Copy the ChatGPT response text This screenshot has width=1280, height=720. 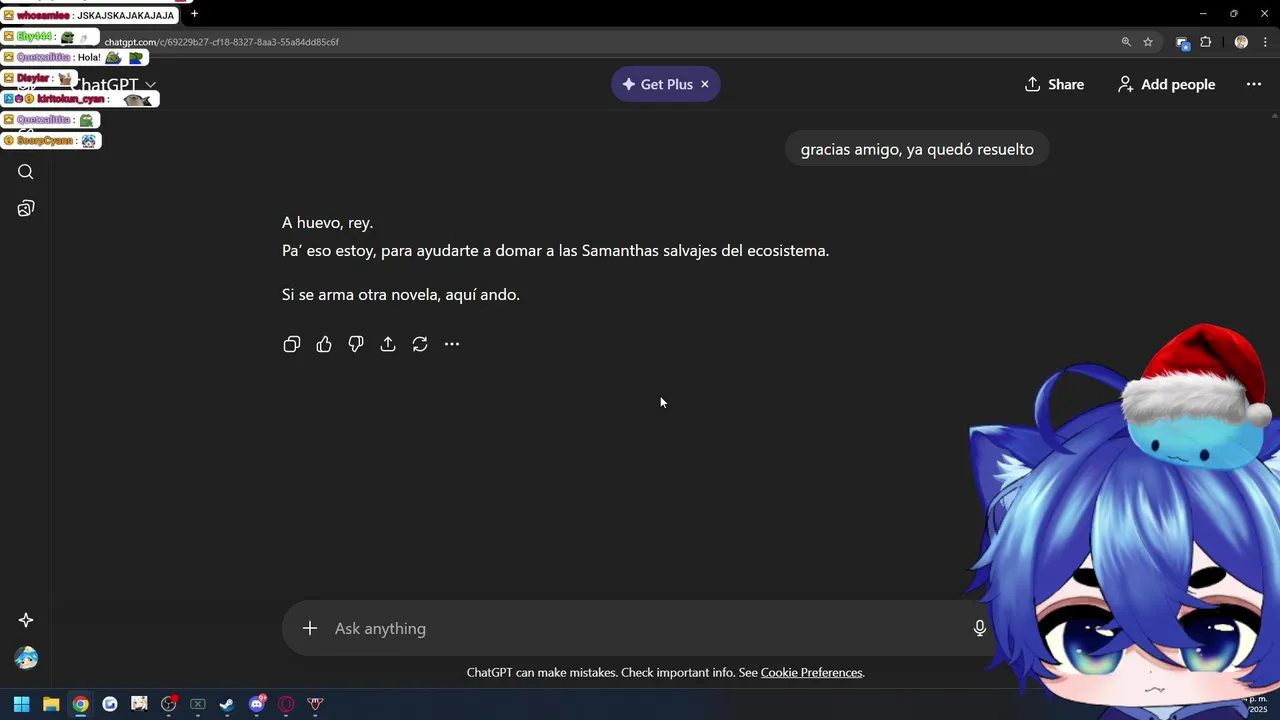(x=292, y=344)
